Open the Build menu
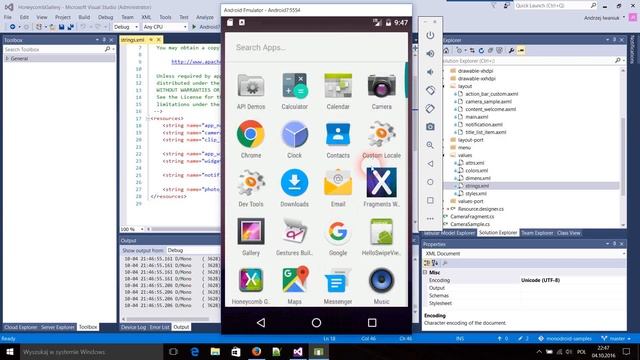Viewport: 640px width, 360px height. (x=84, y=17)
